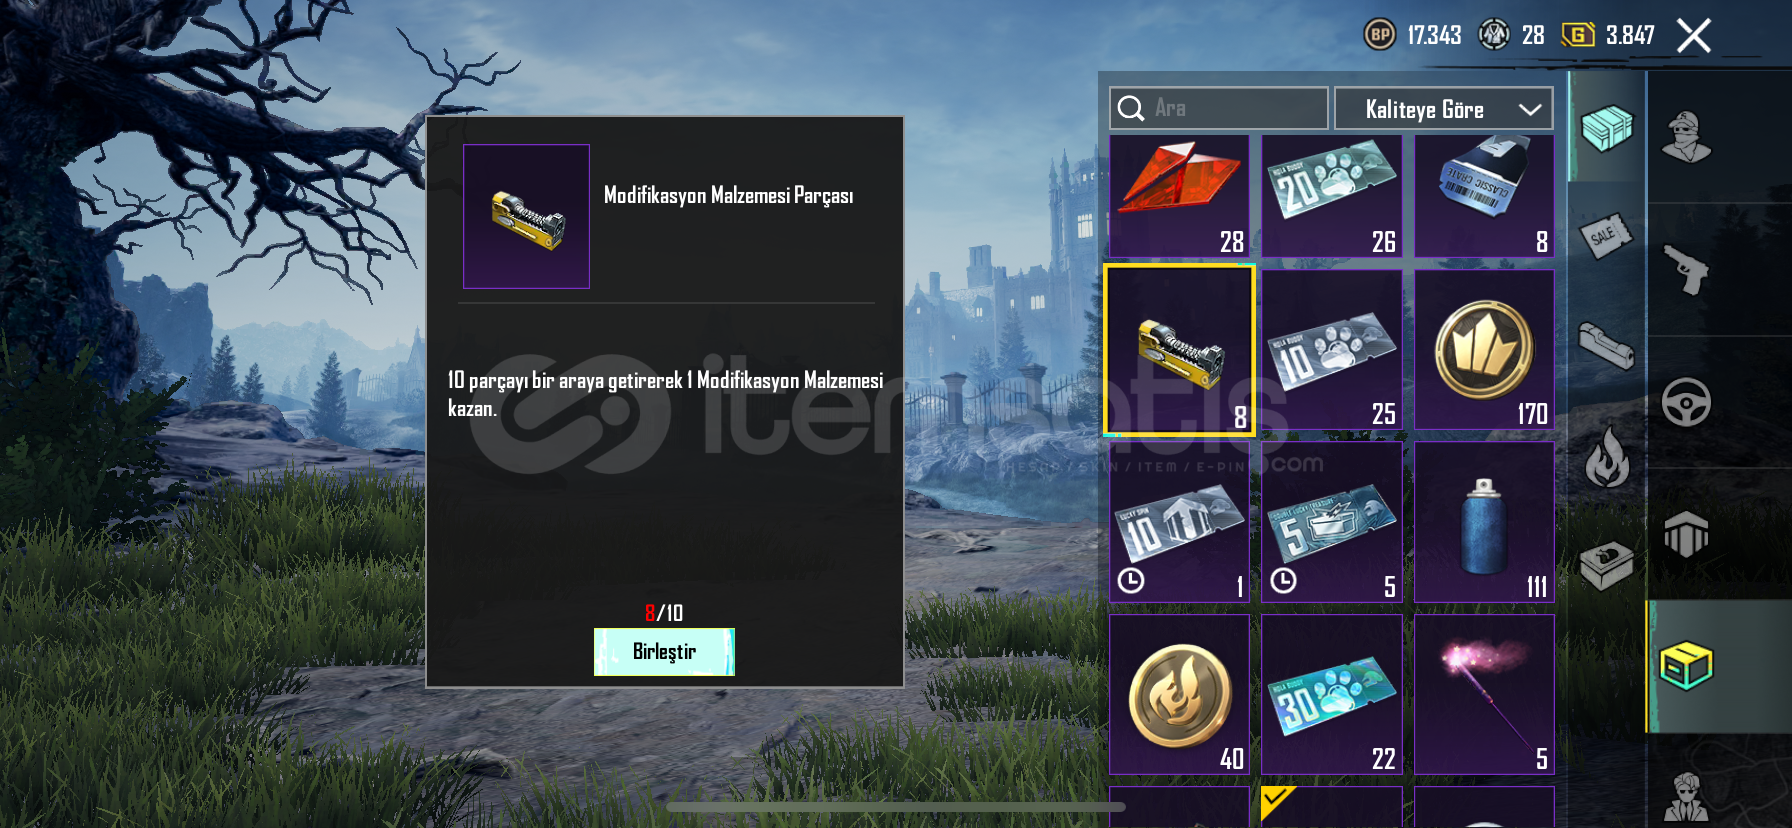This screenshot has width=1792, height=828.
Task: Select the flame emote category icon
Action: click(x=1606, y=457)
